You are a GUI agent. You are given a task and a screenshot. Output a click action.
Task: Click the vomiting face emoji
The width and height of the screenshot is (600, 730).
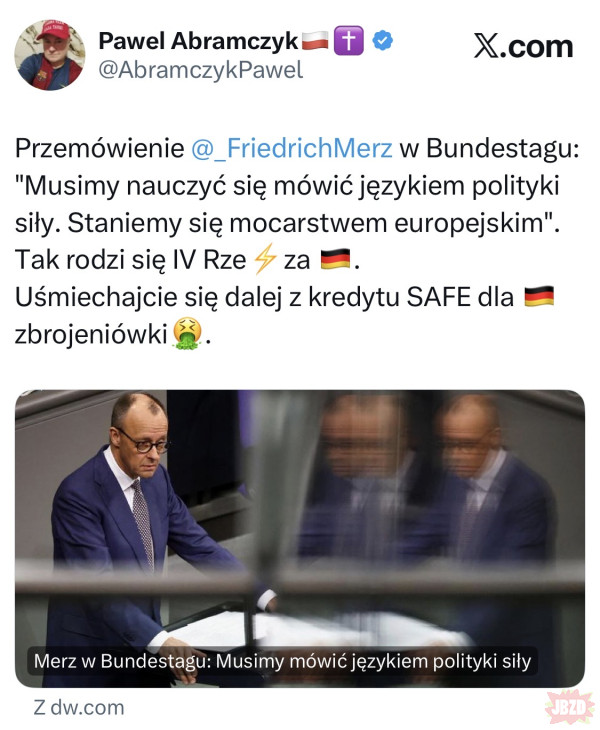coord(187,334)
